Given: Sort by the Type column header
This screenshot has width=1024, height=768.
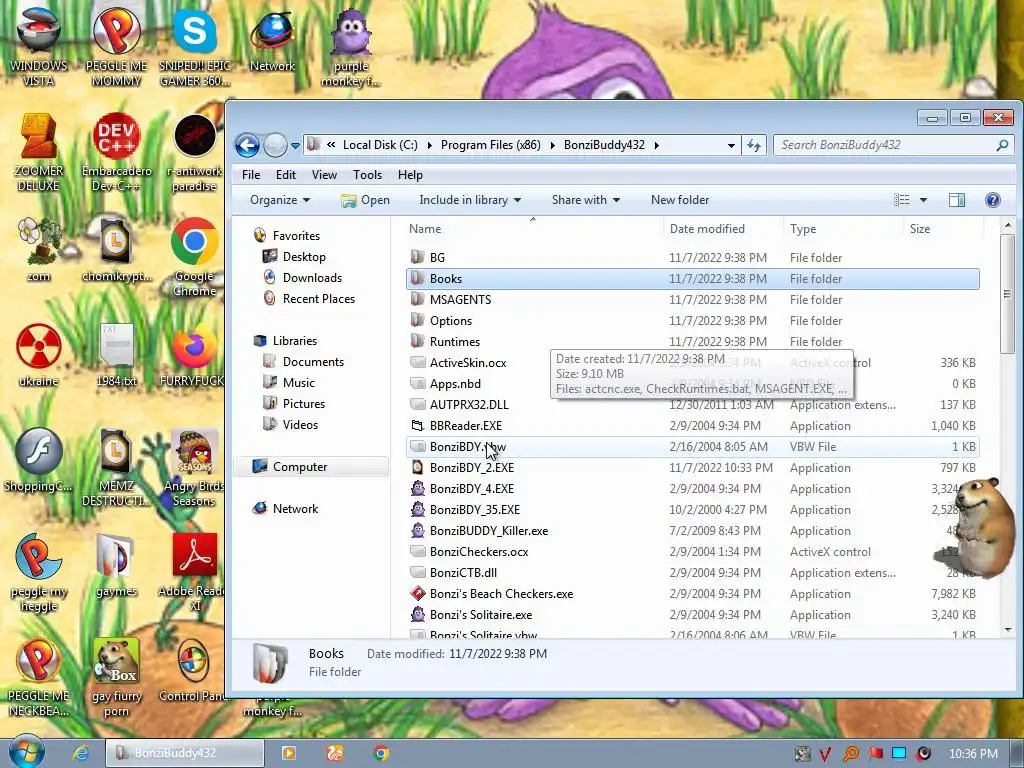Looking at the screenshot, I should click(x=843, y=229).
